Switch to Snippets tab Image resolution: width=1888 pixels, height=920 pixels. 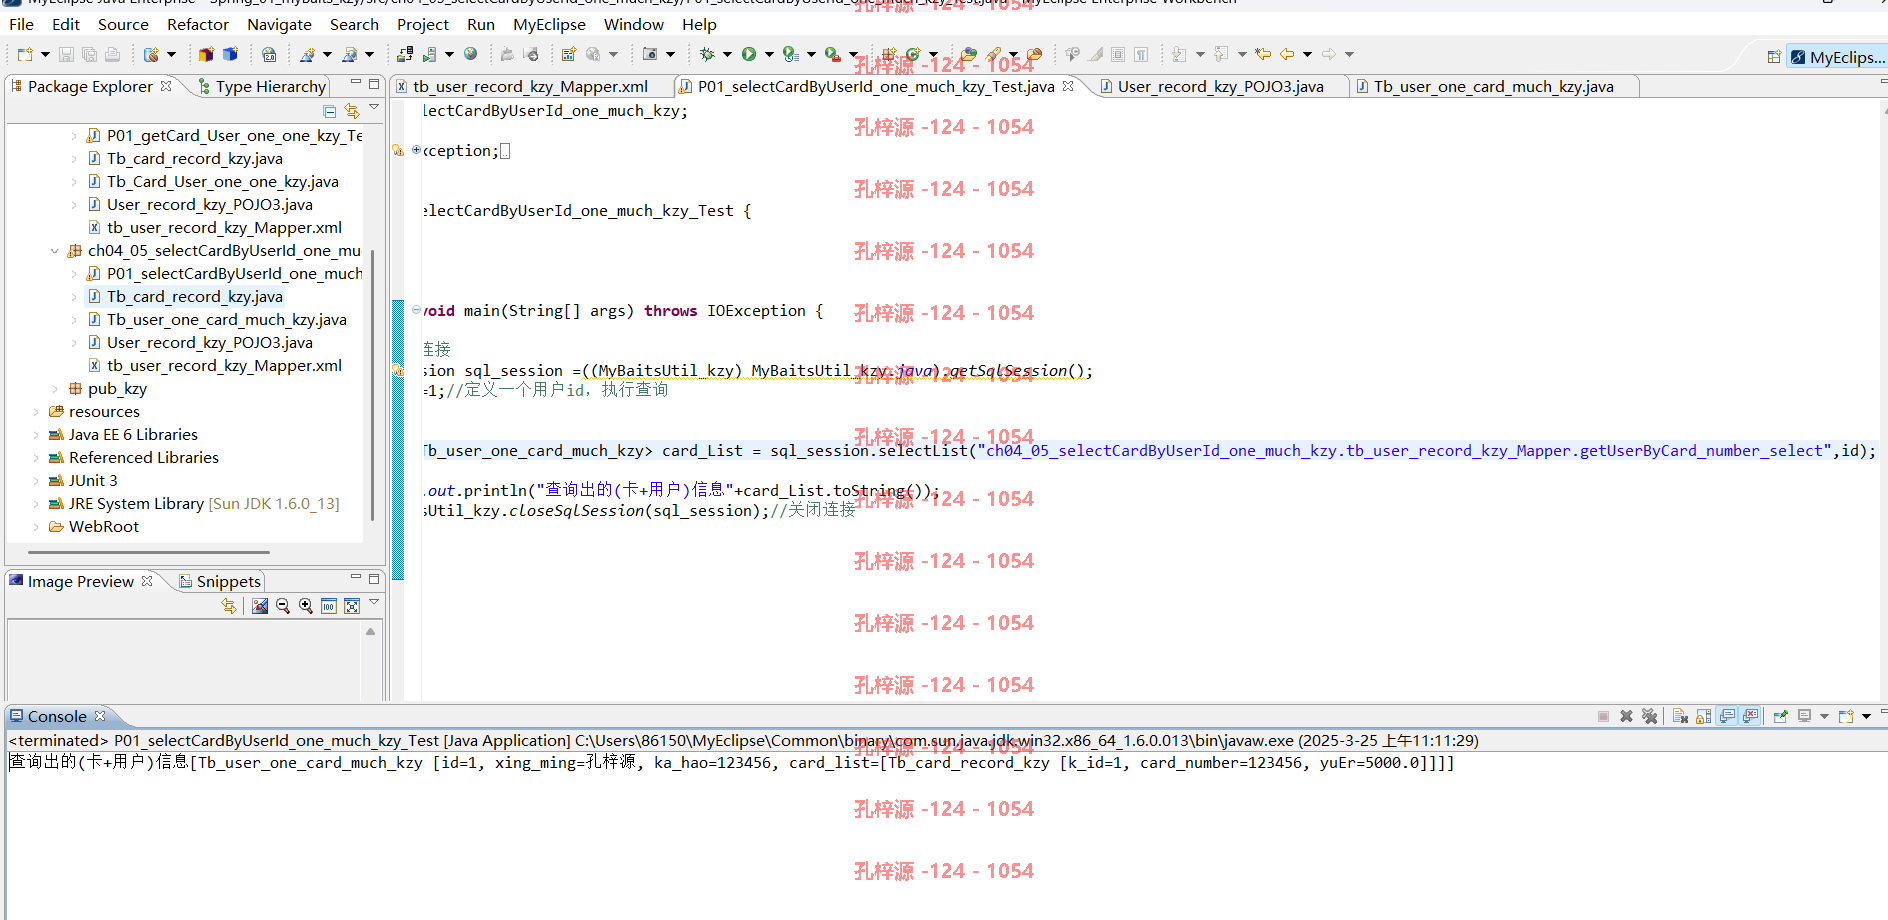(220, 582)
